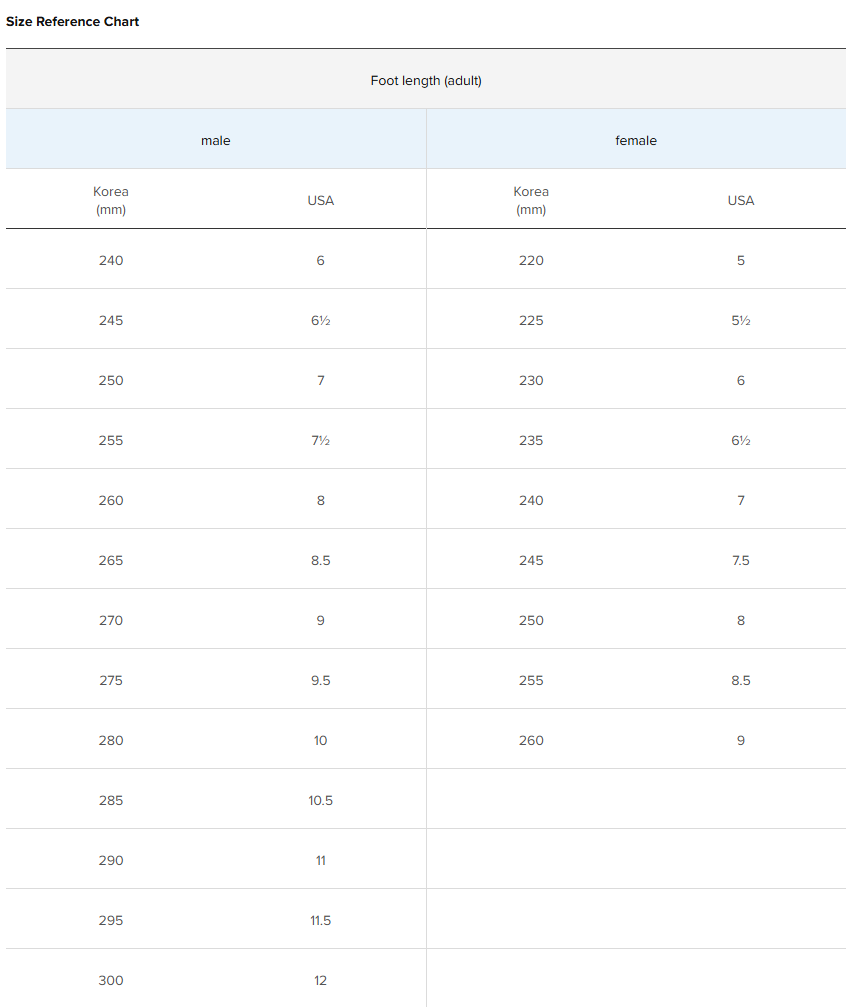Select male Korea size 270 cell
This screenshot has width=849, height=1007.
(x=111, y=620)
